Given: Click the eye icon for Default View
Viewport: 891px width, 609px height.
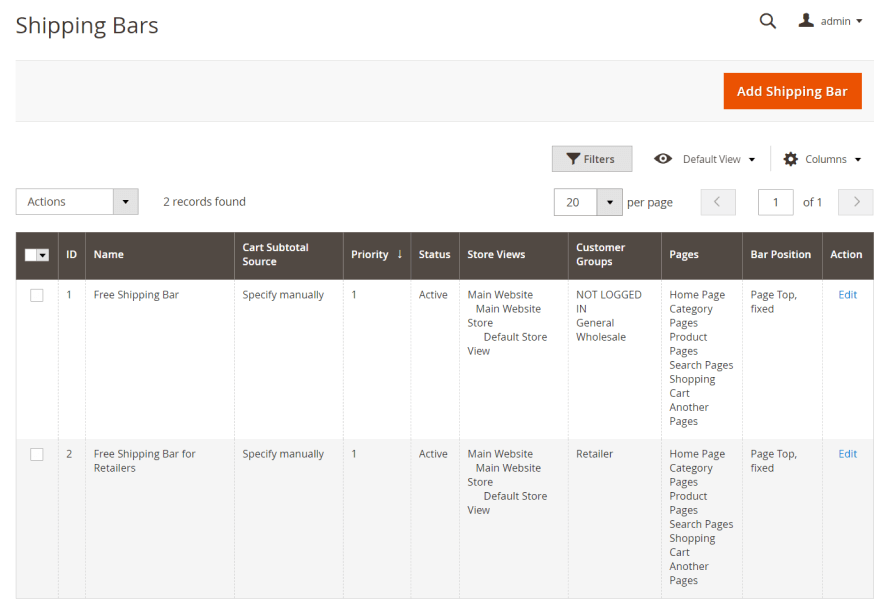Looking at the screenshot, I should pyautogui.click(x=663, y=159).
